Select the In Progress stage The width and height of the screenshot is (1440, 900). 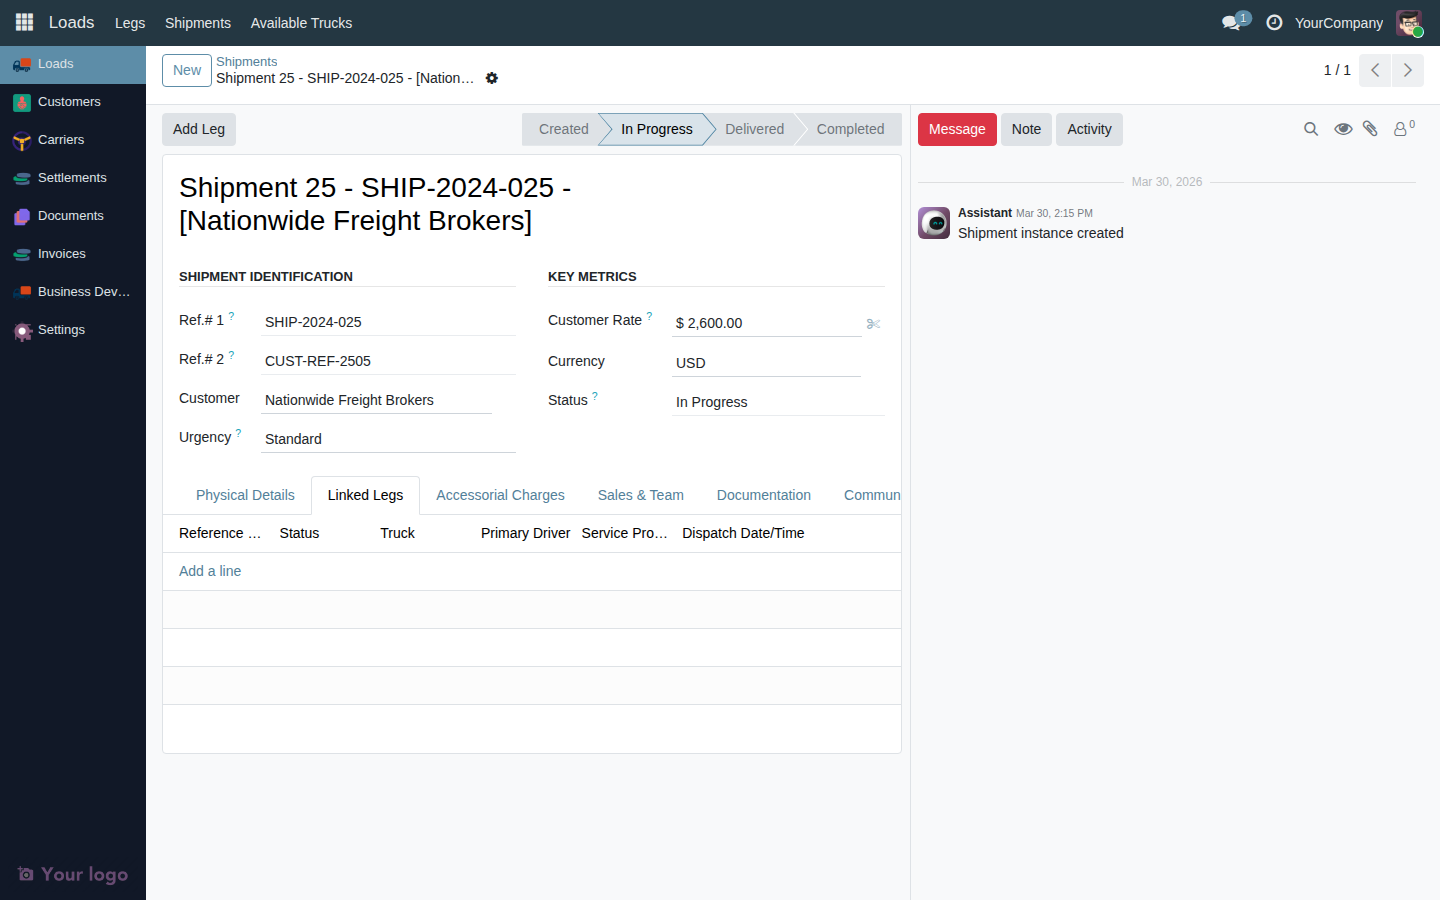click(656, 129)
